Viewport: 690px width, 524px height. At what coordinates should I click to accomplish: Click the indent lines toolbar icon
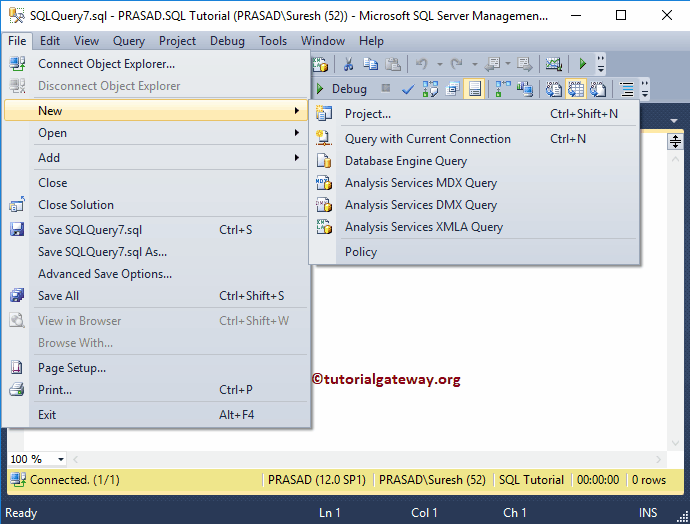click(x=627, y=89)
